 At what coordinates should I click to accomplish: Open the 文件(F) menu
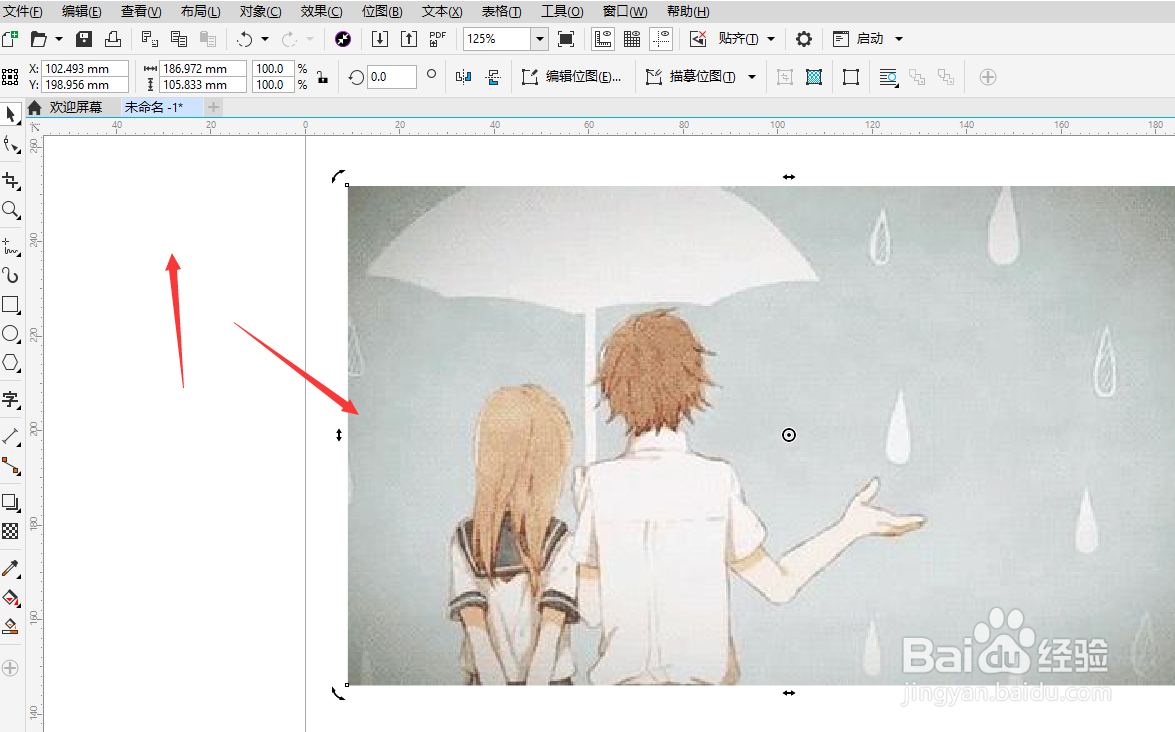tap(23, 11)
